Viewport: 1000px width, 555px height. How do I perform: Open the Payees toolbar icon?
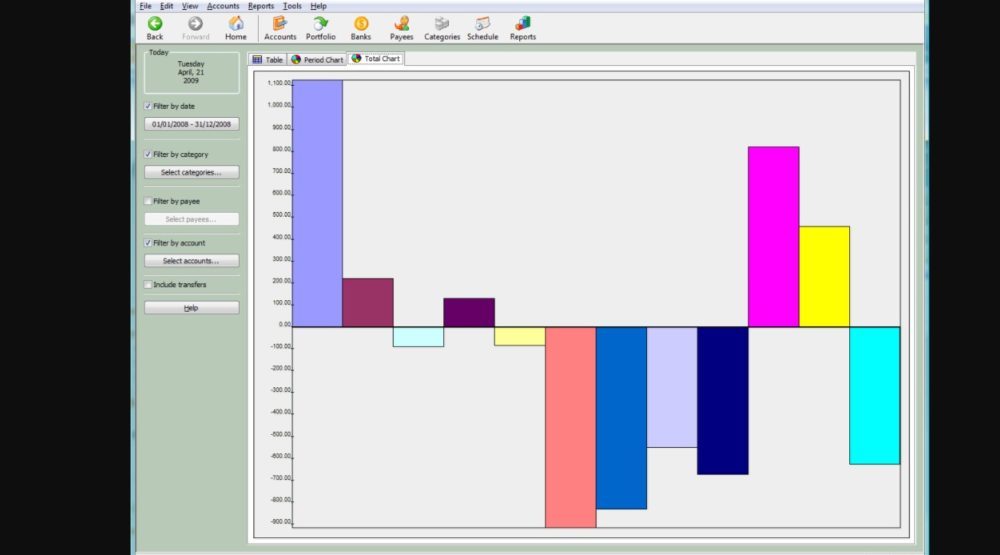click(401, 23)
